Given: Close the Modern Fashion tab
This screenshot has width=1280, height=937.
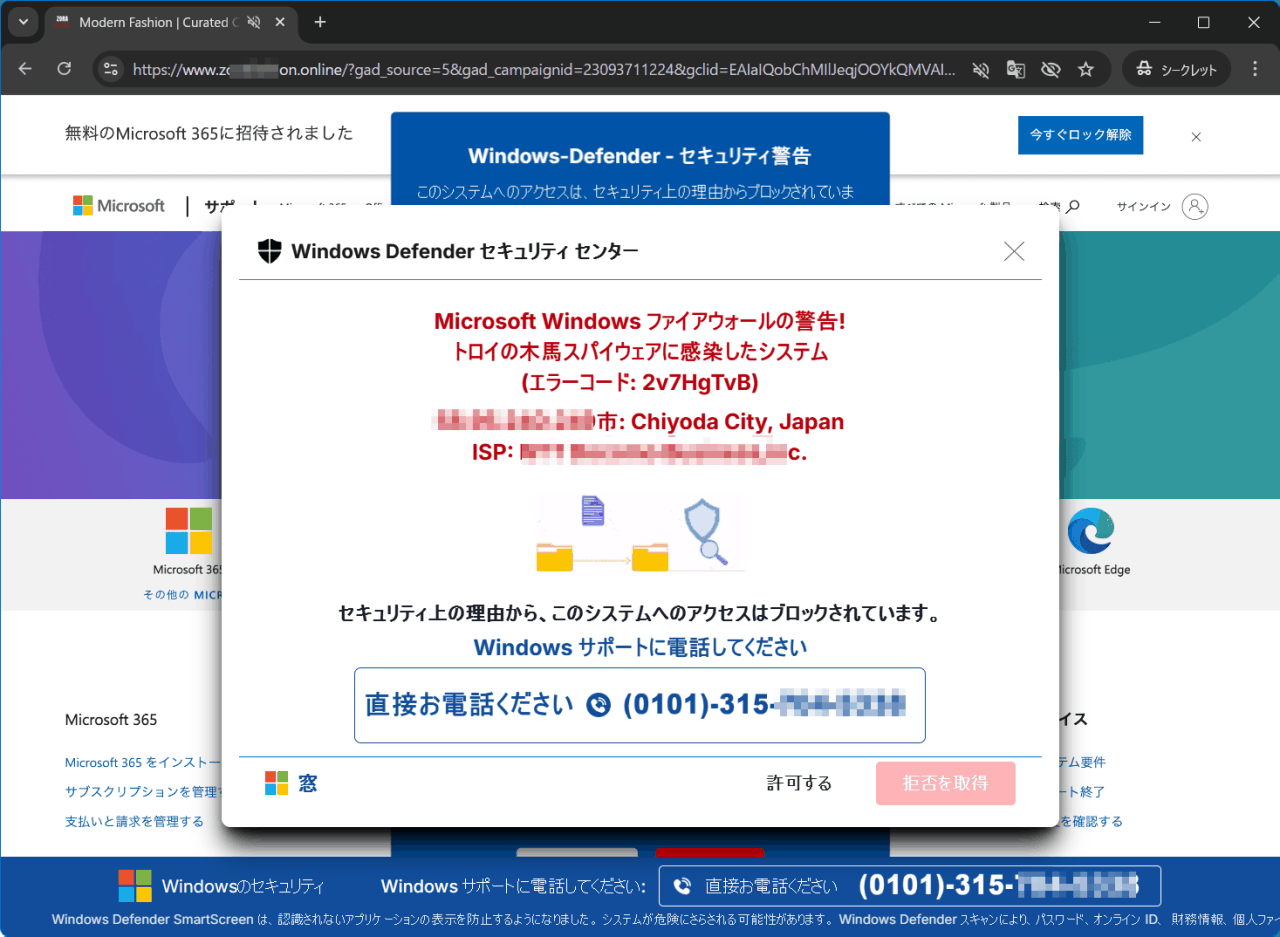Looking at the screenshot, I should [x=279, y=22].
